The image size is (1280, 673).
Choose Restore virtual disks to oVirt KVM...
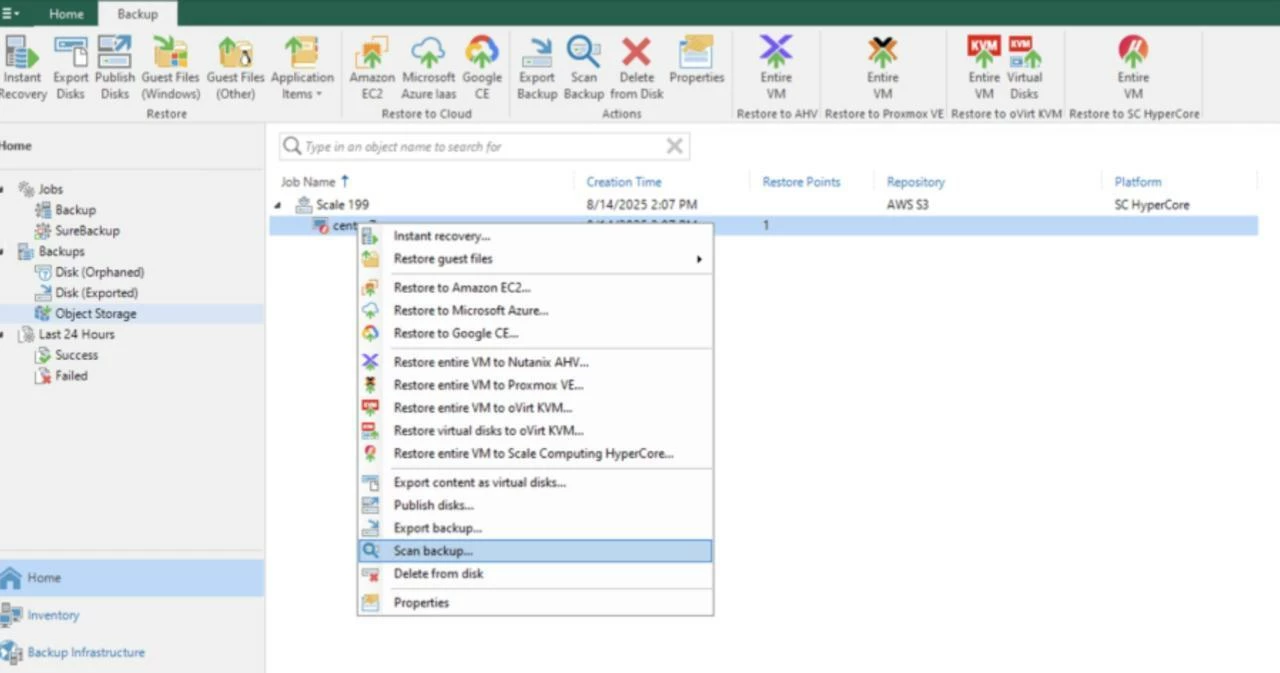click(535, 431)
